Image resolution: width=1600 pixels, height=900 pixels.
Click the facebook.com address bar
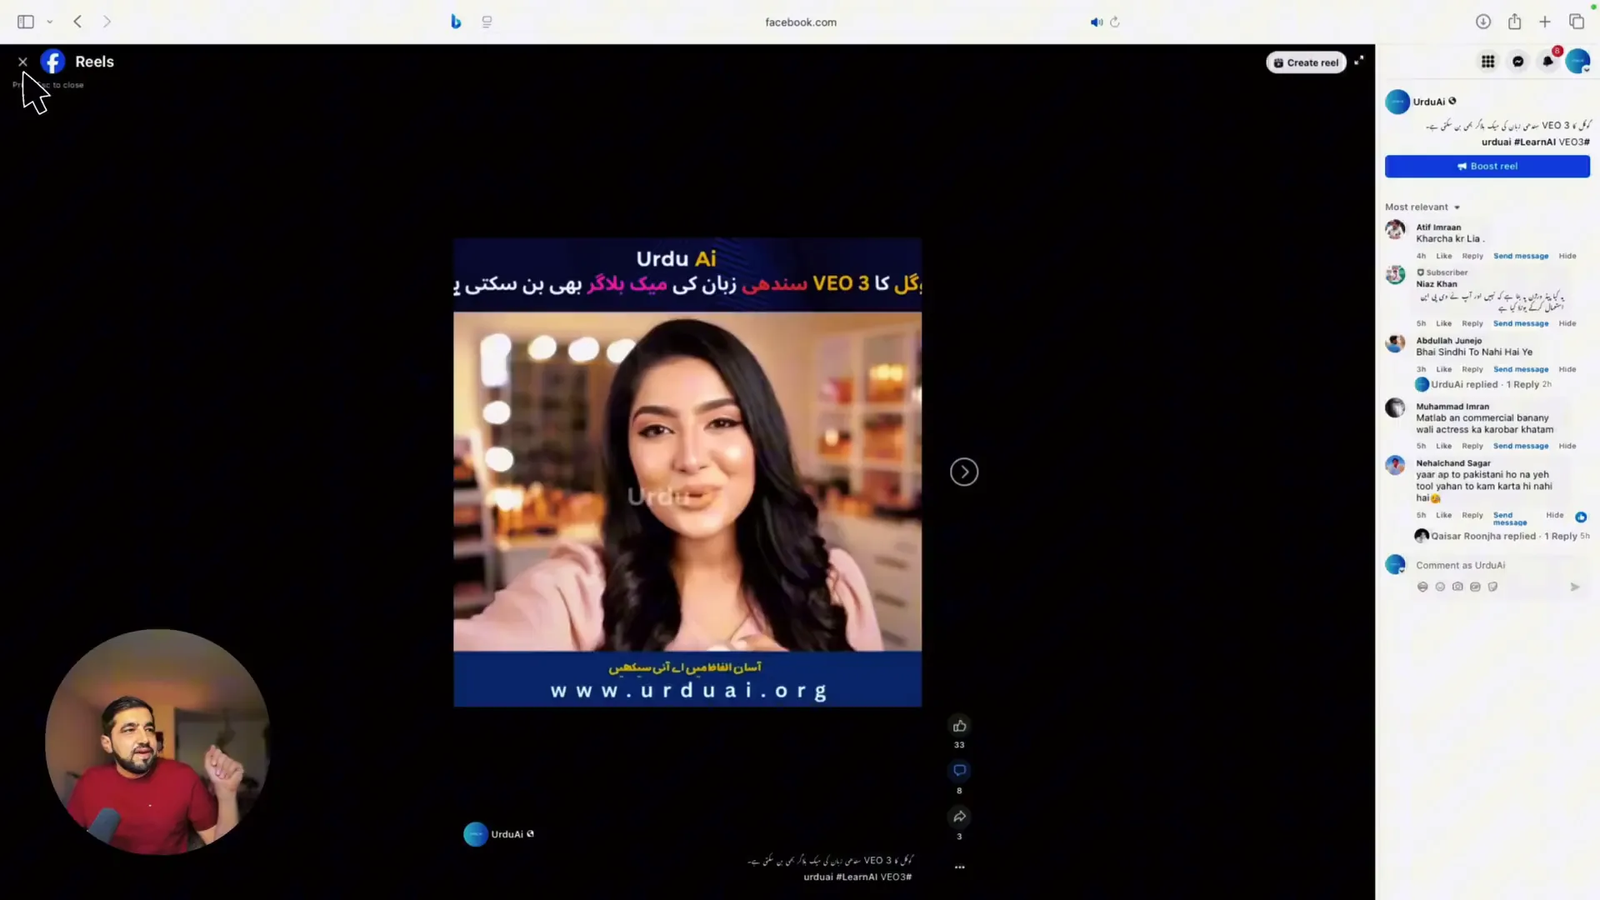[800, 22]
